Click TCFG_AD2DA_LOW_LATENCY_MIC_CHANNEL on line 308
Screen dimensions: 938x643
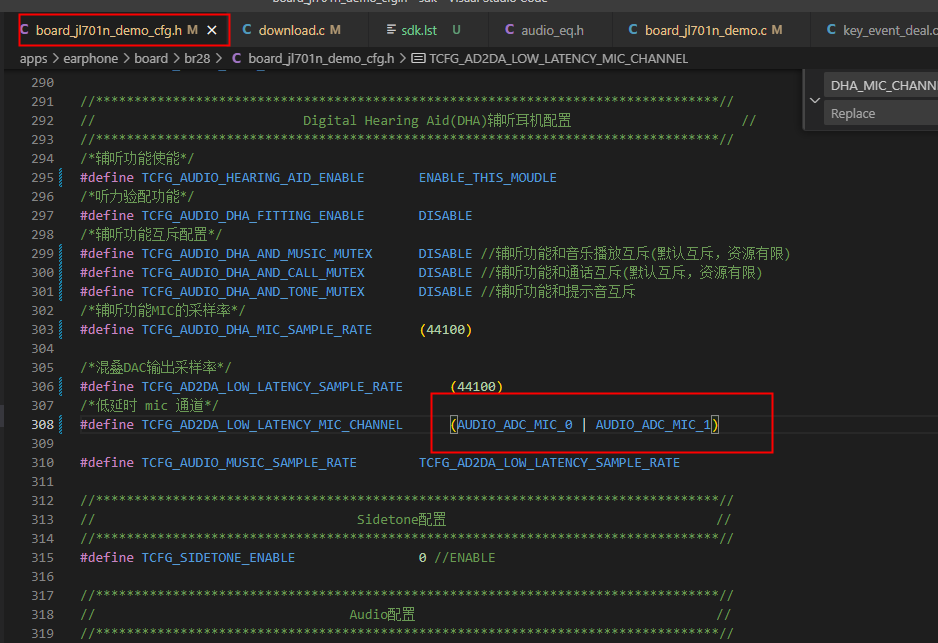(272, 425)
